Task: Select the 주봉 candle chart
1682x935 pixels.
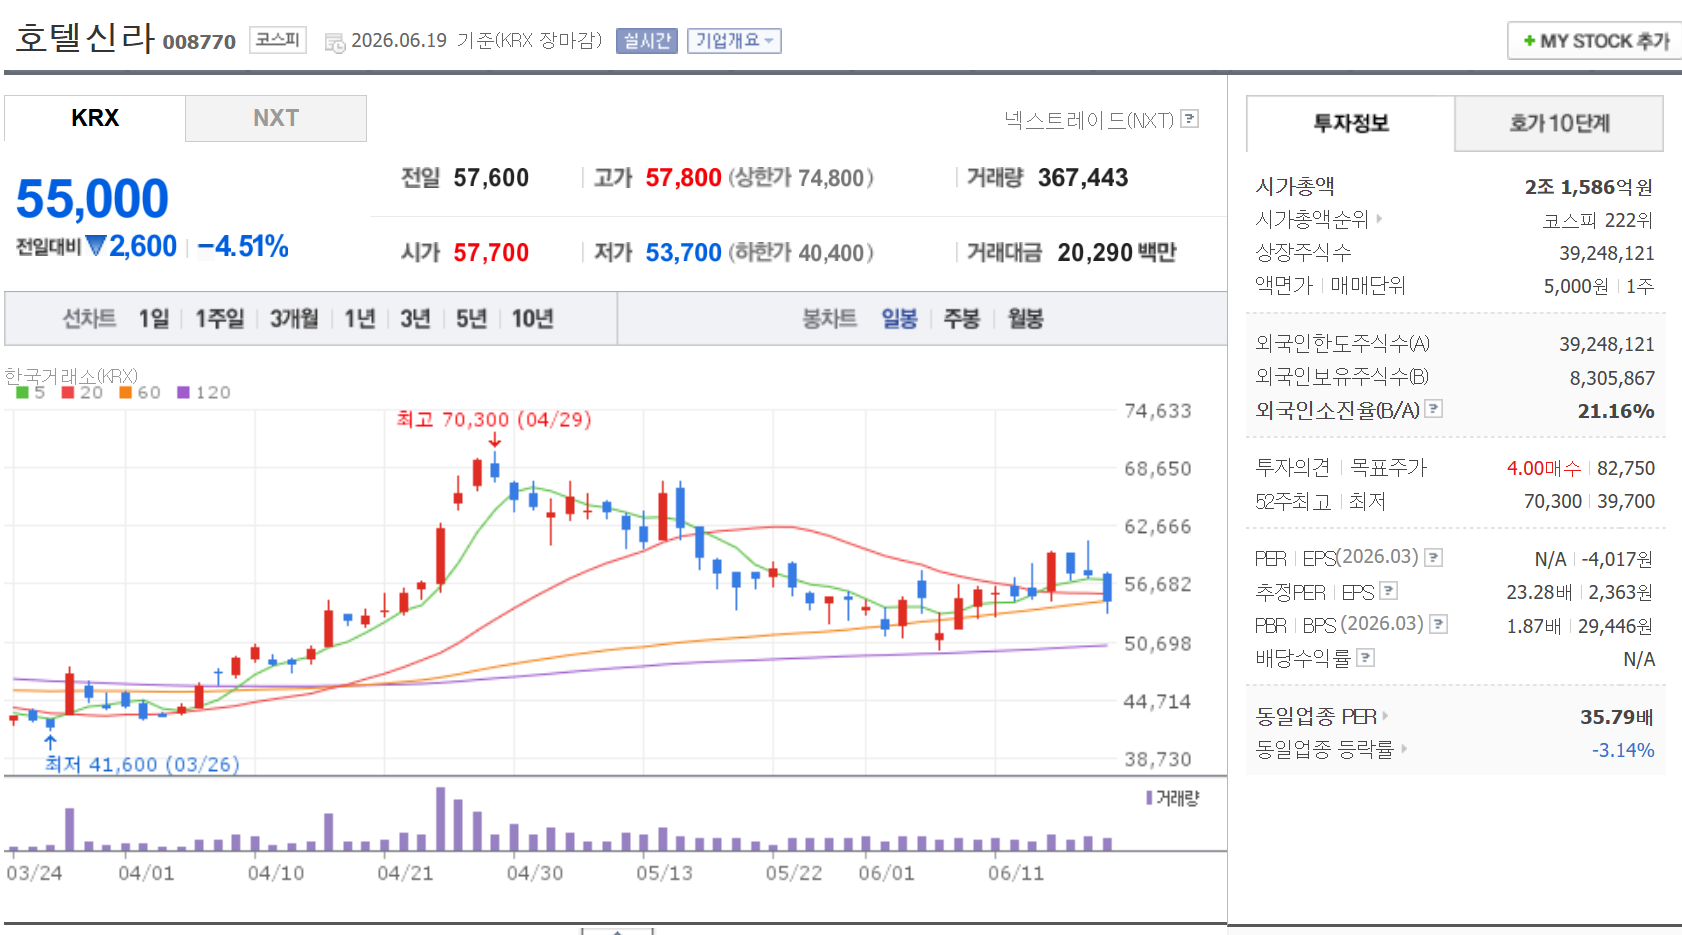Action: (962, 318)
